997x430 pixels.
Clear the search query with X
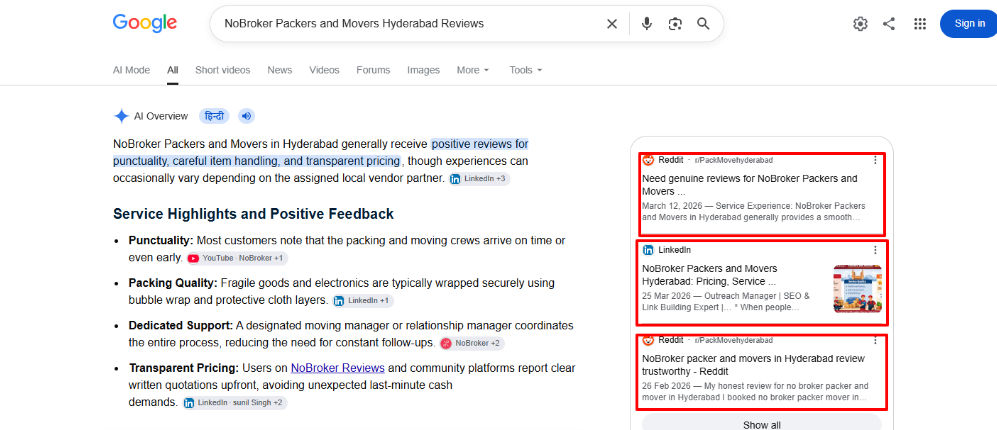coord(612,24)
